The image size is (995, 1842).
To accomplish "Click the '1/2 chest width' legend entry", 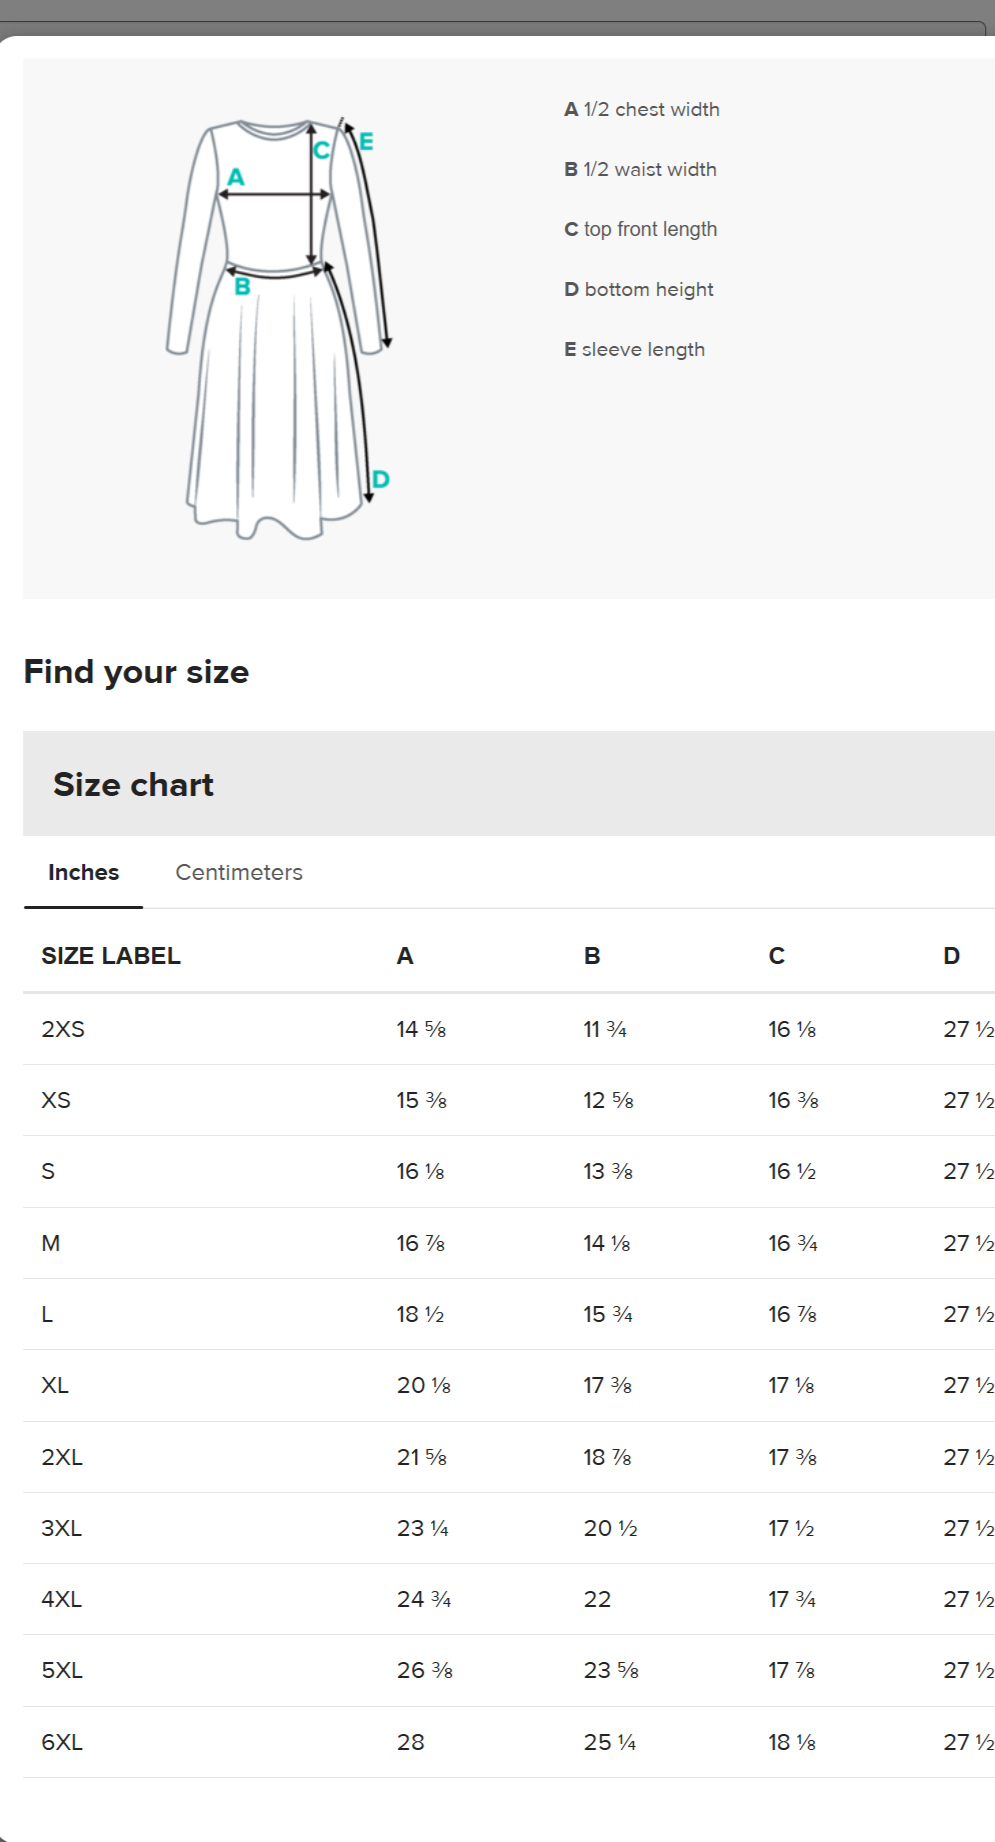I will (x=641, y=109).
